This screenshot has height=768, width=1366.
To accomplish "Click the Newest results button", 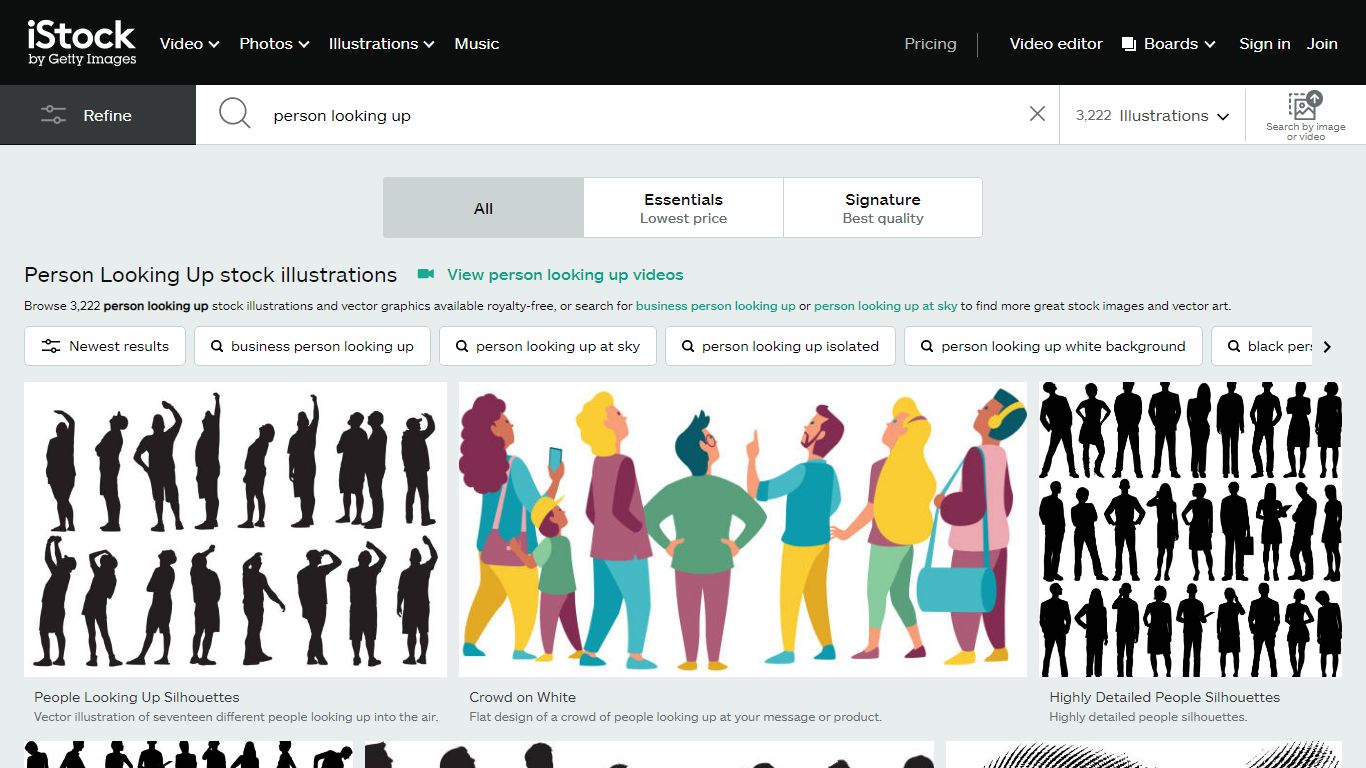I will [105, 346].
